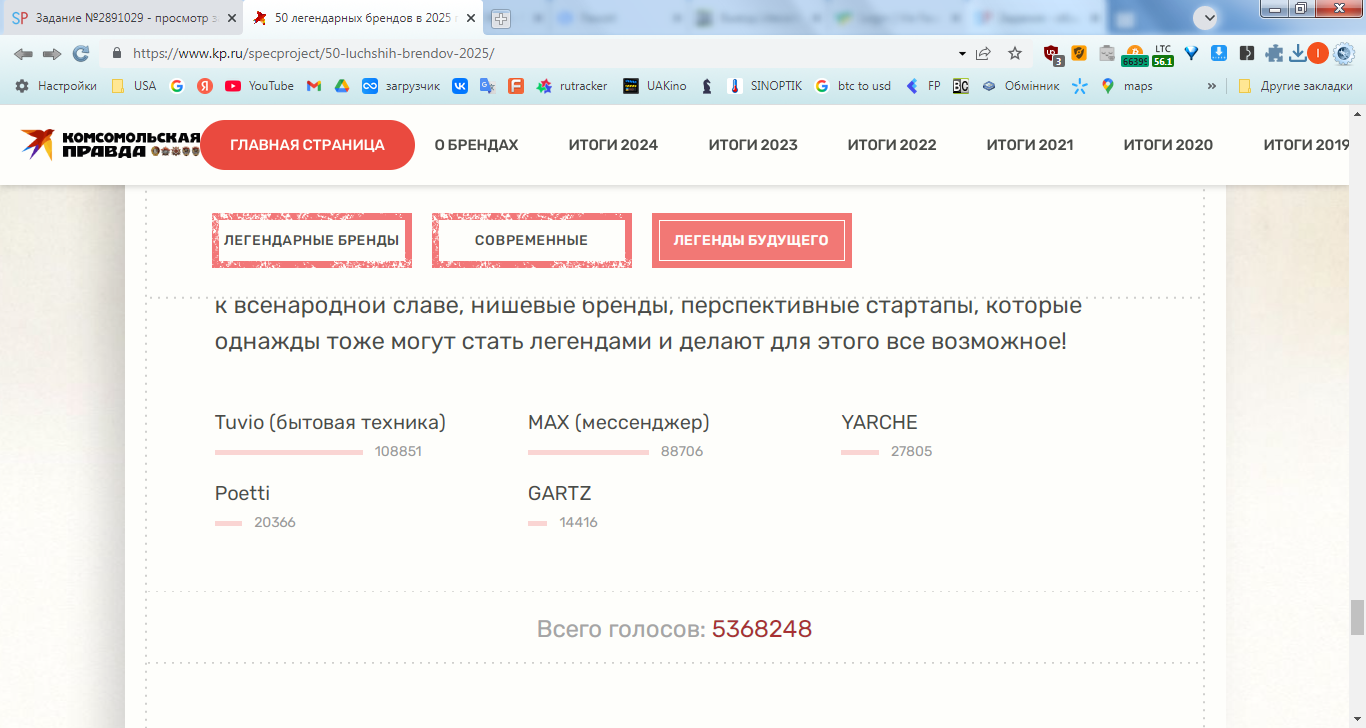Switch to the Задание №2891029 tab
Screen dimensions: 1366x728
coord(123,18)
